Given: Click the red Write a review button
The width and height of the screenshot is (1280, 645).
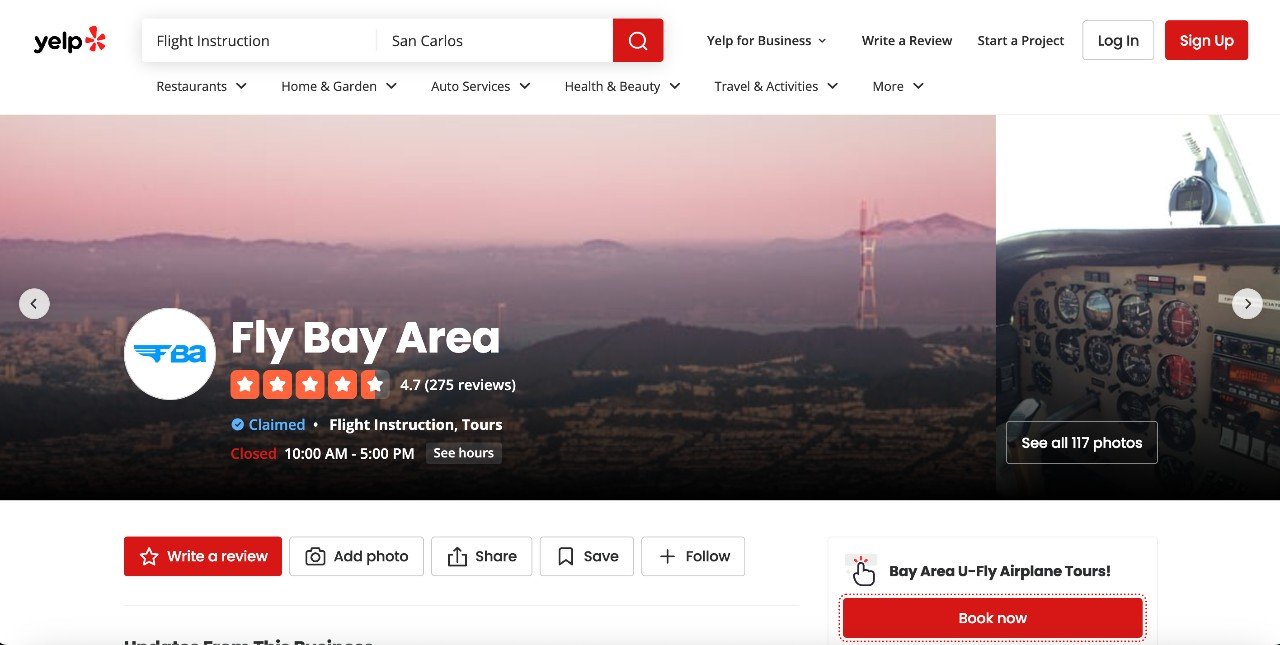Looking at the screenshot, I should (203, 556).
